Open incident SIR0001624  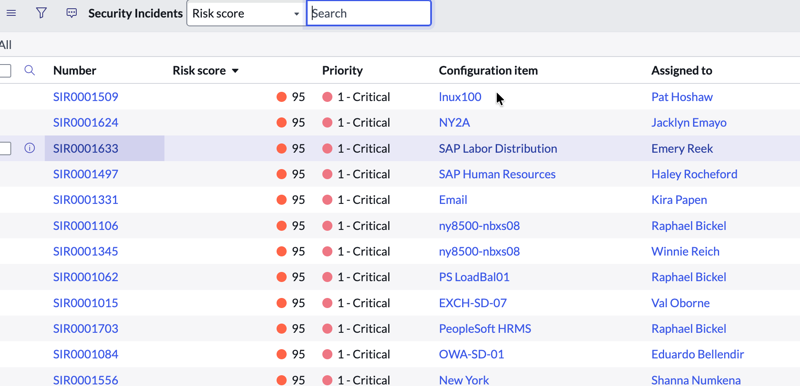click(x=86, y=122)
